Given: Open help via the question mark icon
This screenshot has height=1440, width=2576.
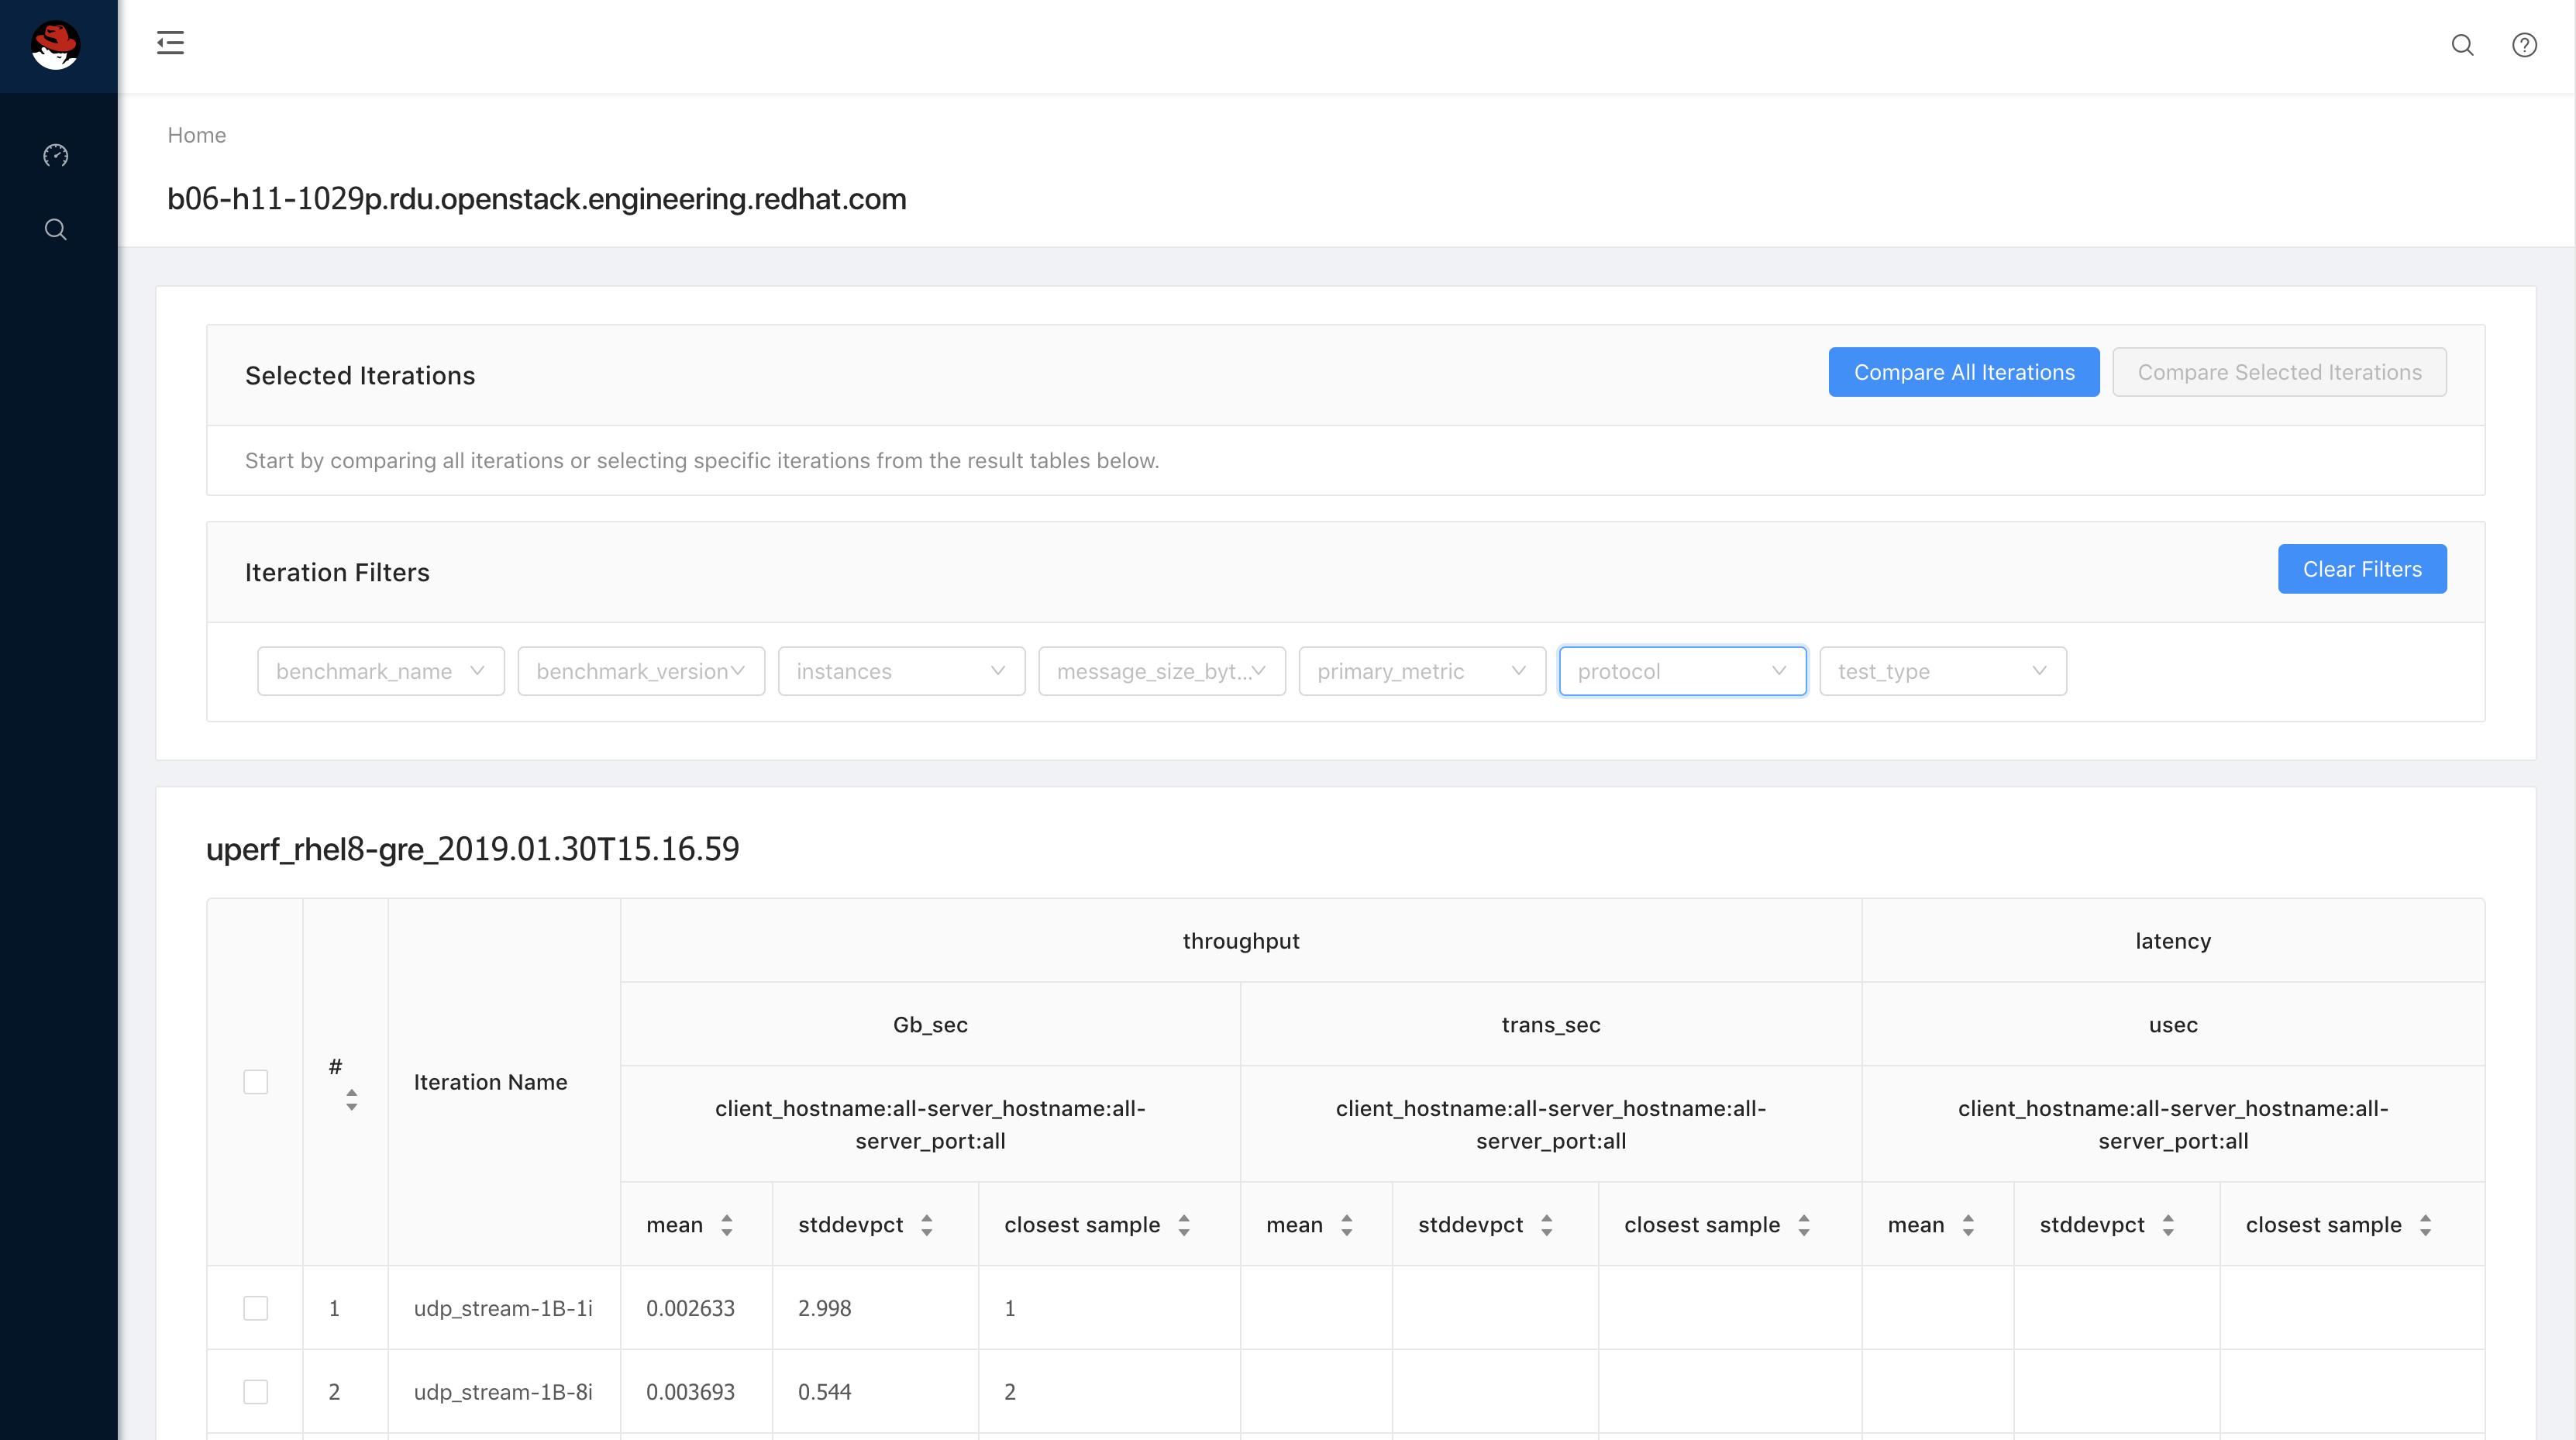Looking at the screenshot, I should [2523, 45].
